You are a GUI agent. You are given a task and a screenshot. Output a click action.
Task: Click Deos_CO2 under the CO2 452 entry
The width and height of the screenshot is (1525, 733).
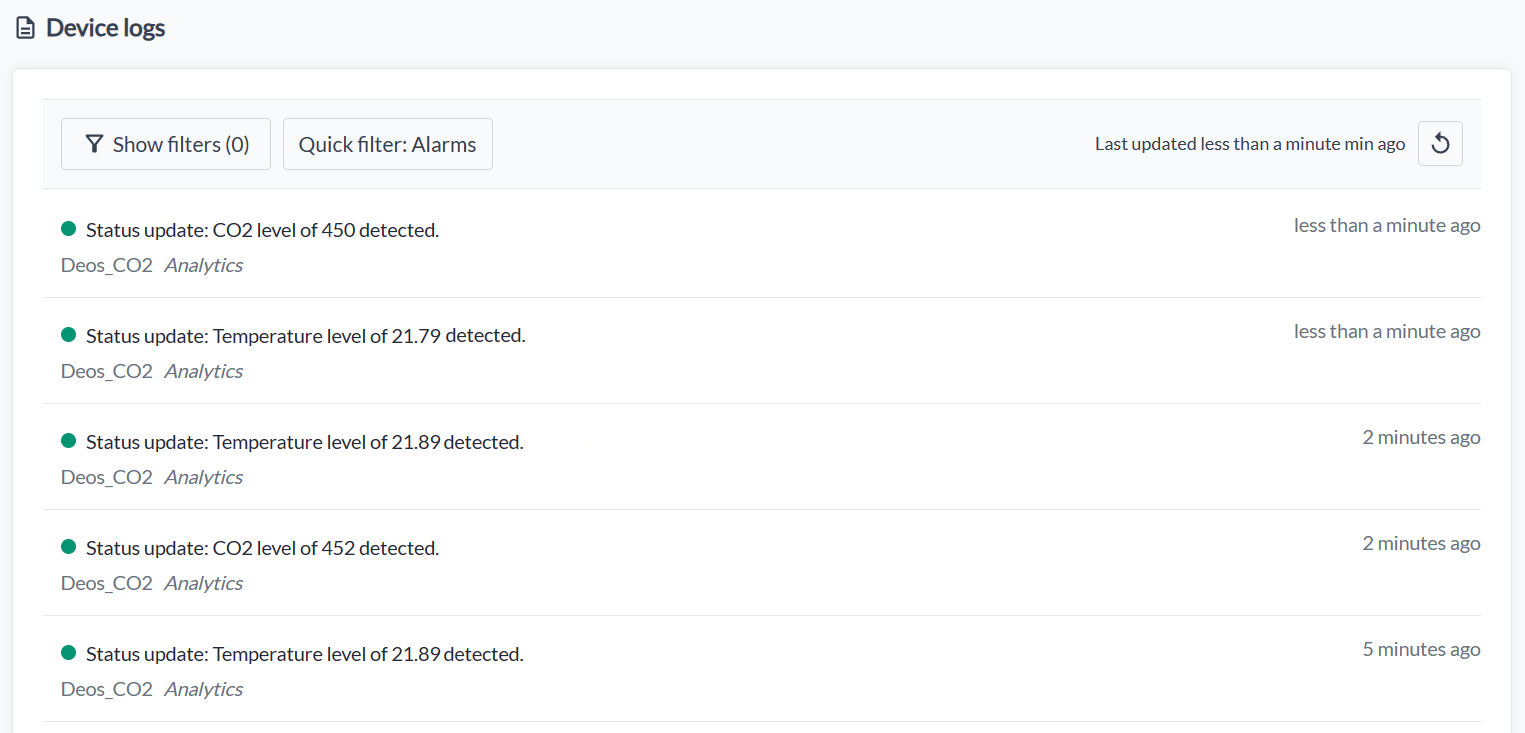[x=107, y=583]
